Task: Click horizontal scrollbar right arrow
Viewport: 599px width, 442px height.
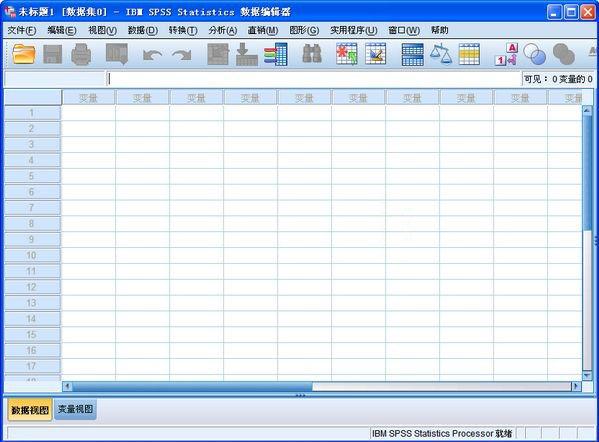Action: 576,386
